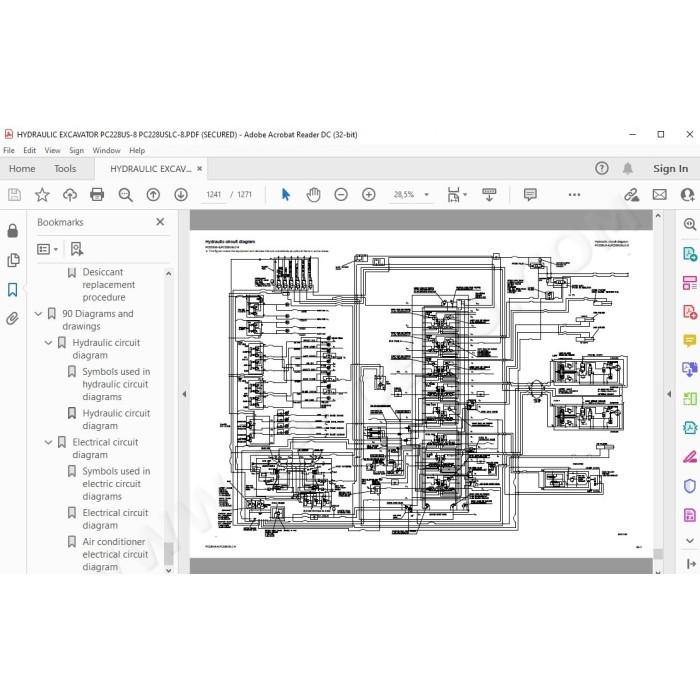Add a comment note icon
The width and height of the screenshot is (700, 700).
click(530, 195)
